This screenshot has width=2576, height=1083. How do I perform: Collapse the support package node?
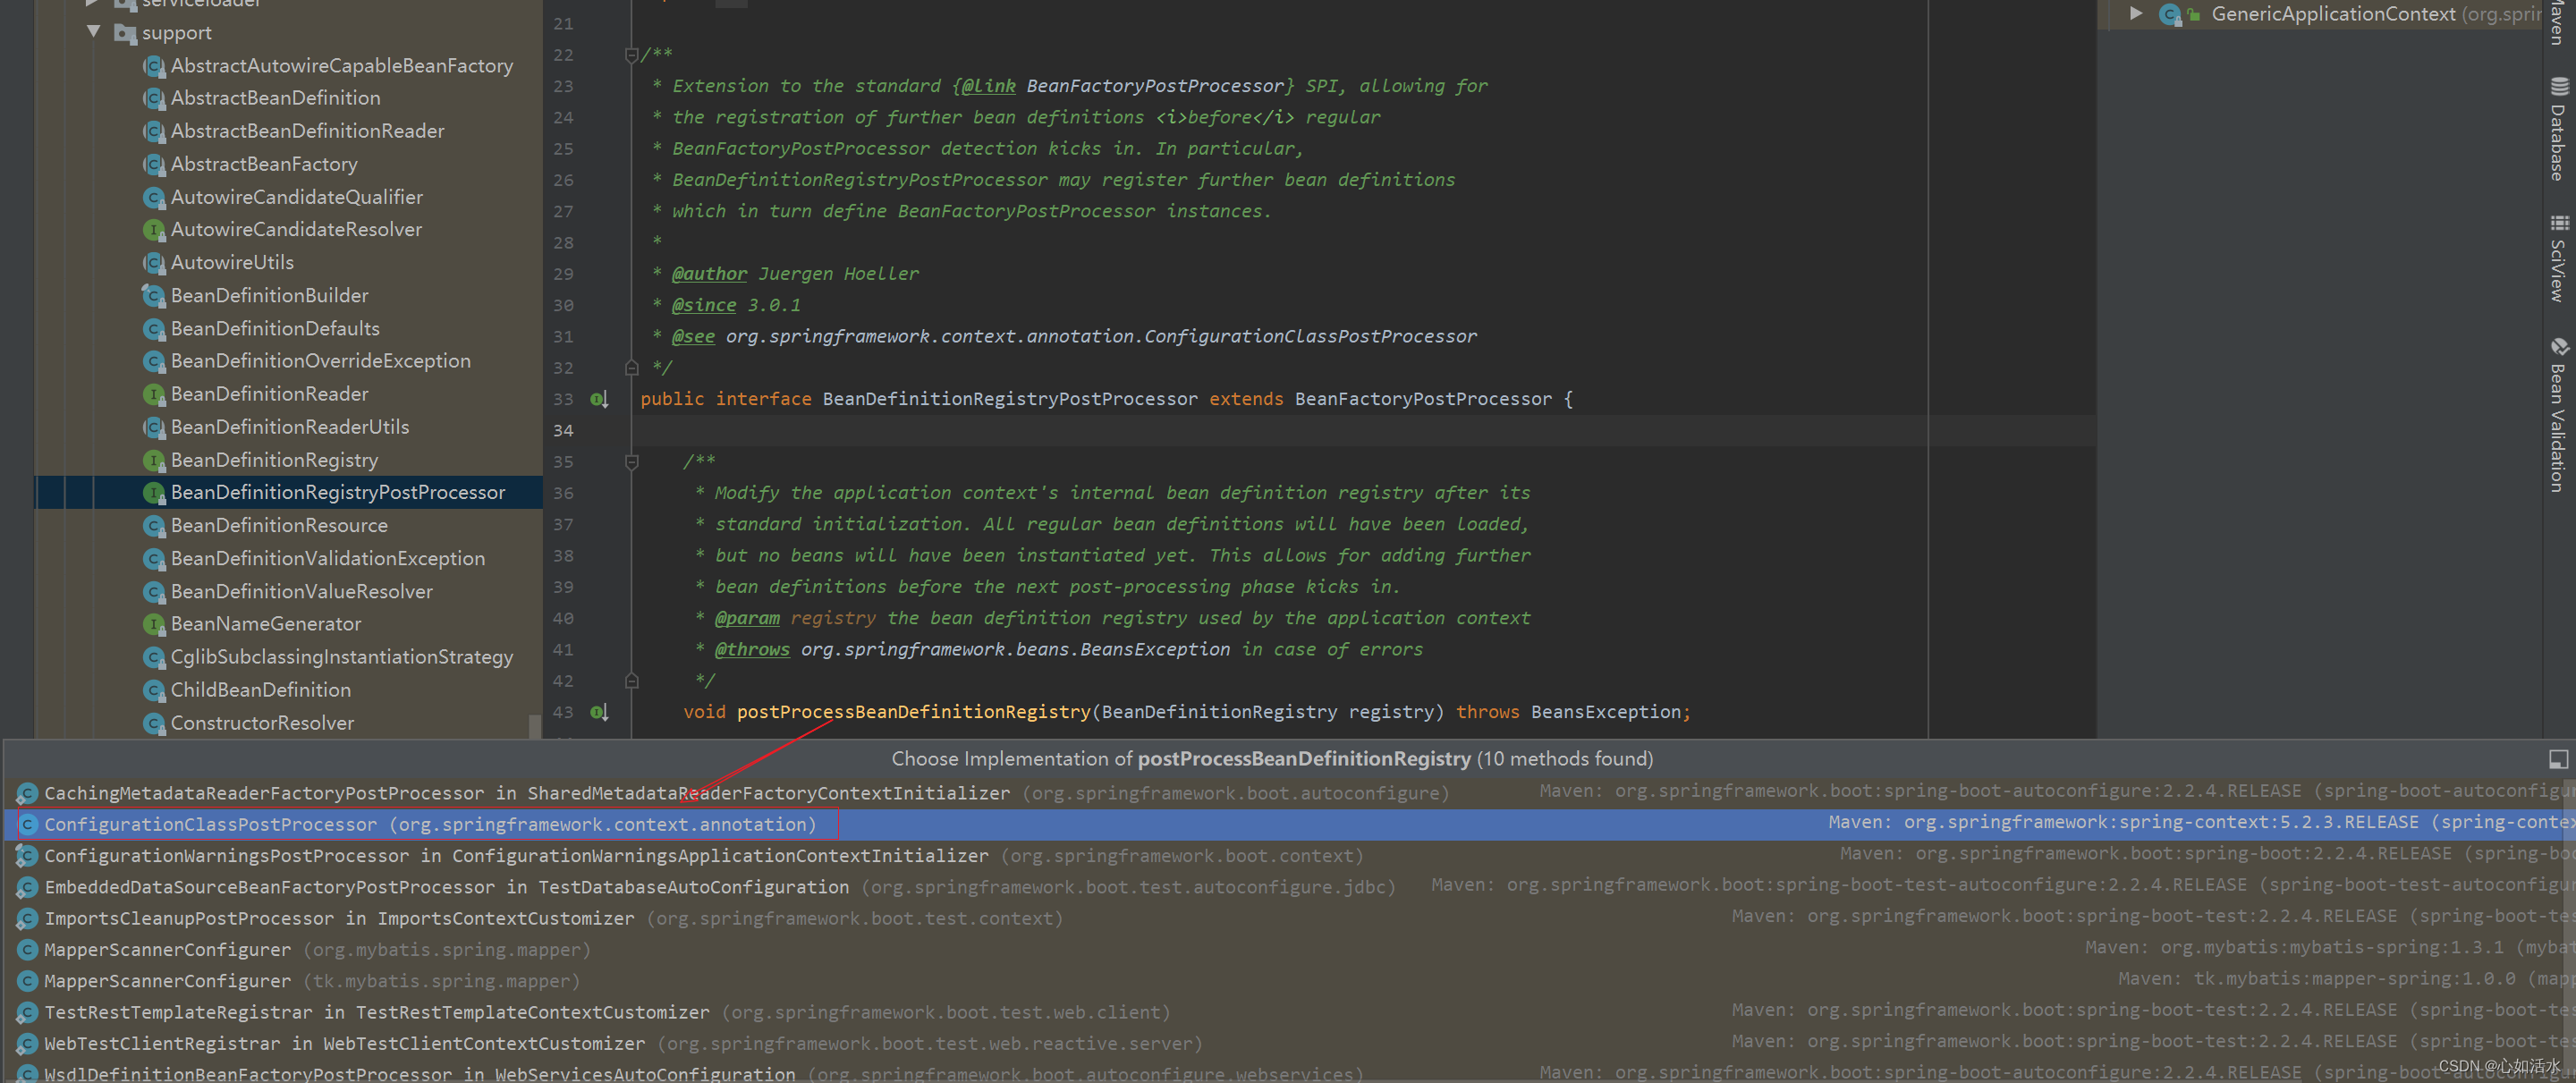coord(95,32)
